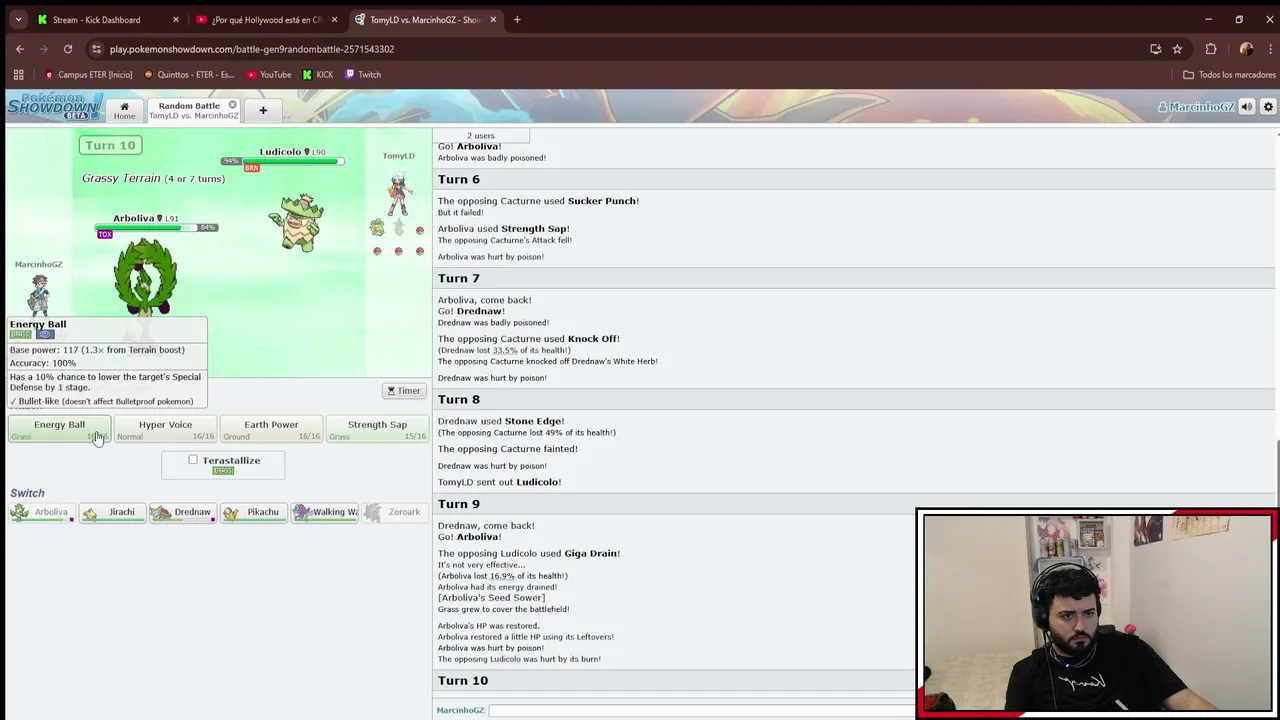Click the Turn 10 indicator

[x=110, y=145]
